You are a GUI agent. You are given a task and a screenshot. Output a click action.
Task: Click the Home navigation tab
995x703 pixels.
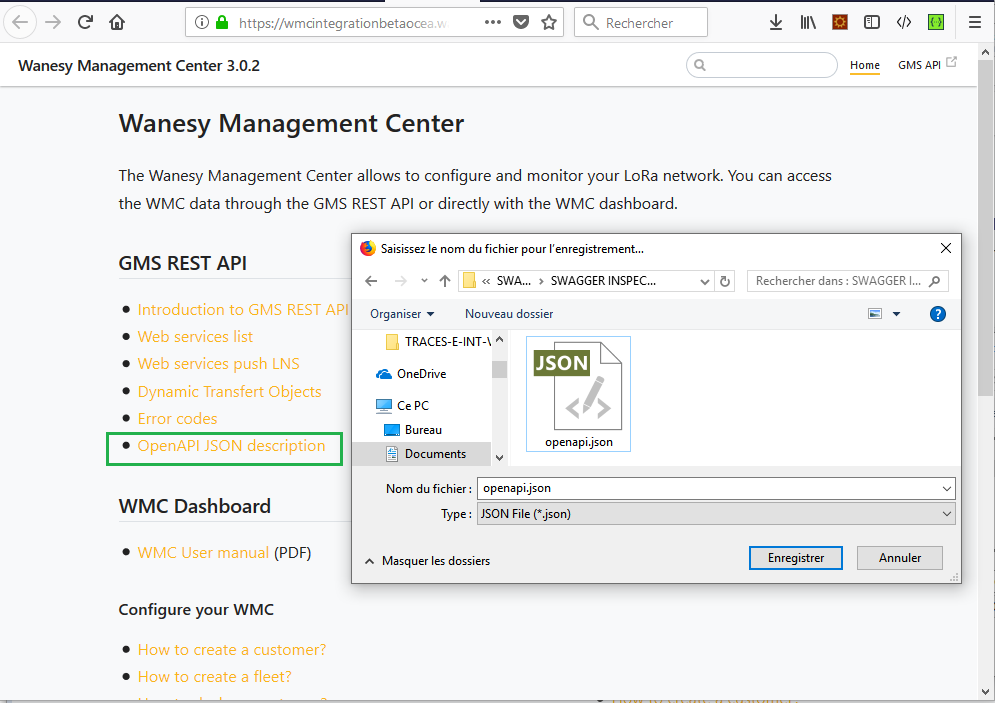coord(864,65)
